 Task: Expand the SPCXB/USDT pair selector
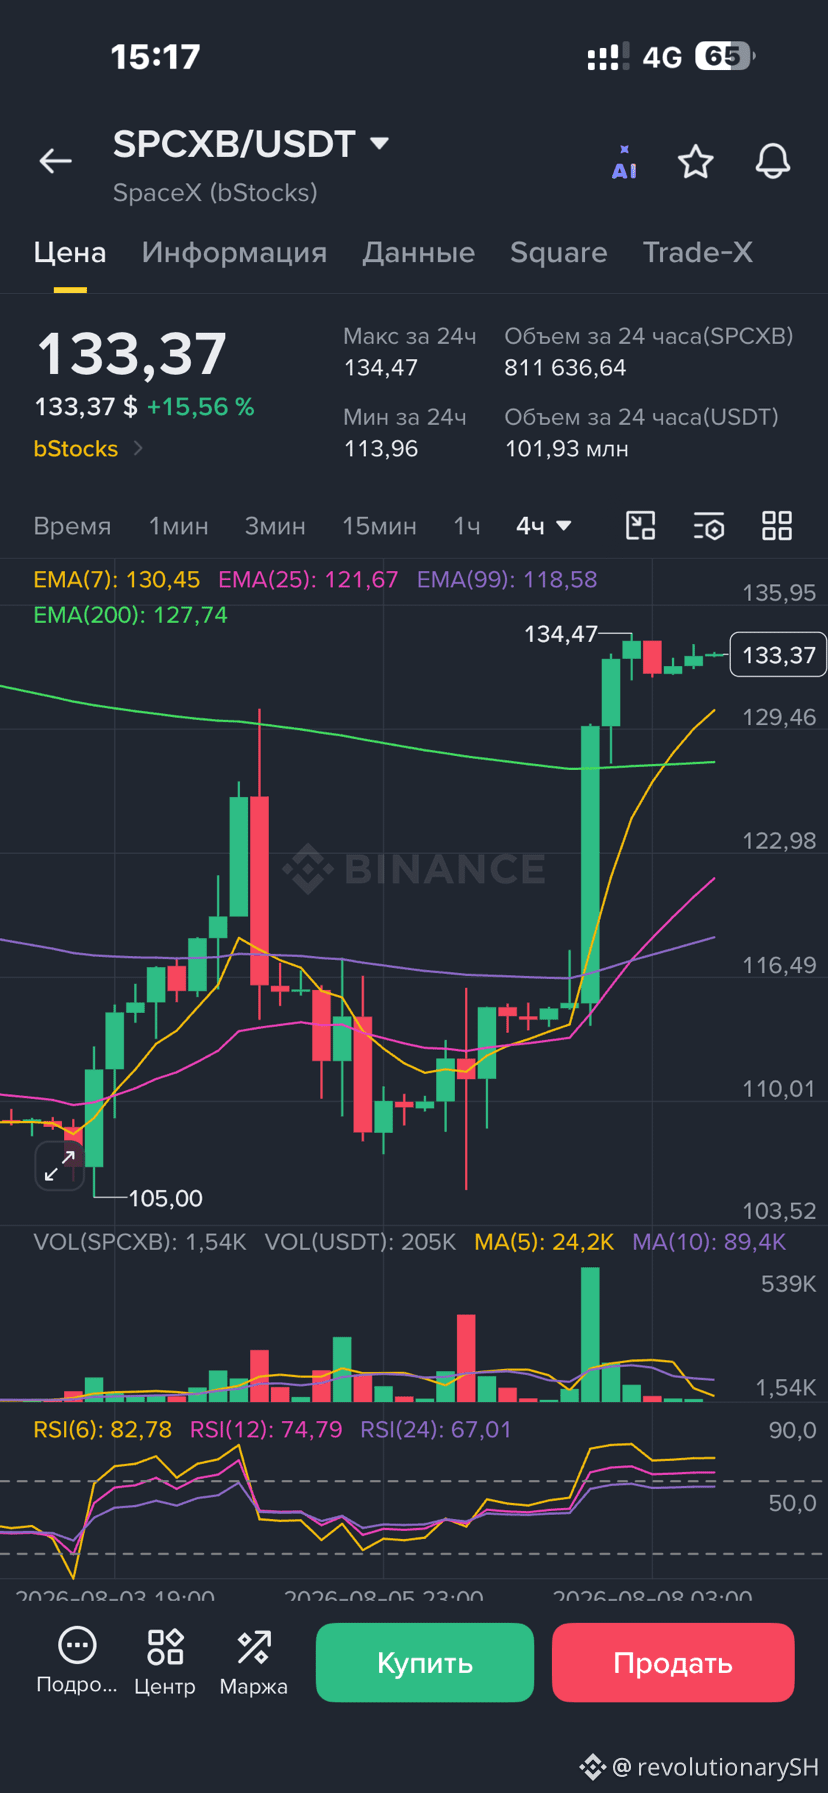(x=251, y=144)
